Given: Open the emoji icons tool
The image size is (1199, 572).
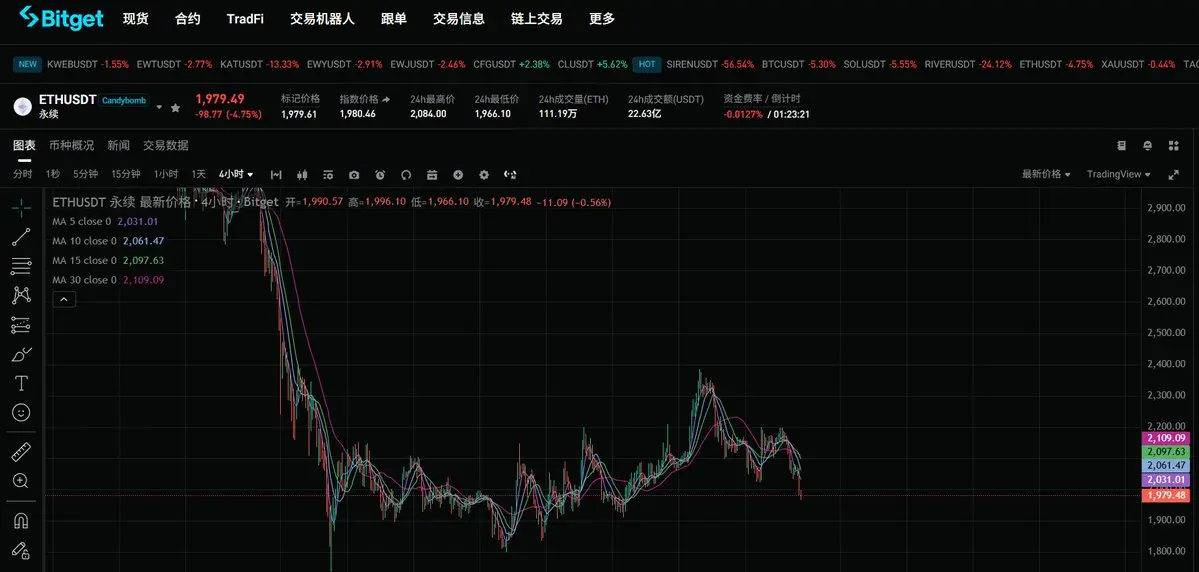Looking at the screenshot, I should point(21,412).
